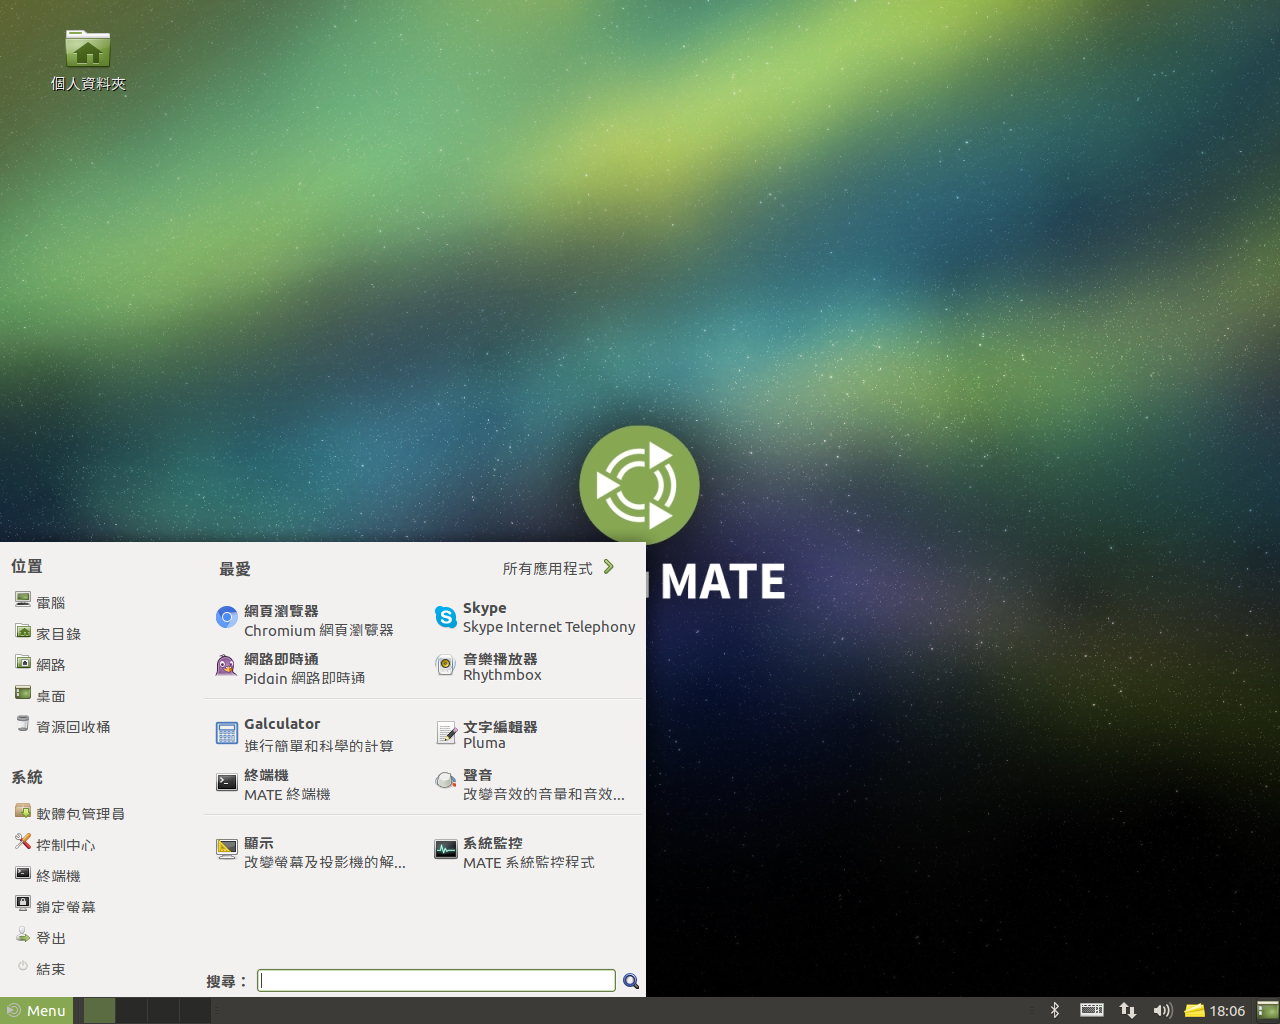Open 終端機 in system list
Image resolution: width=1280 pixels, height=1024 pixels.
tap(47, 875)
